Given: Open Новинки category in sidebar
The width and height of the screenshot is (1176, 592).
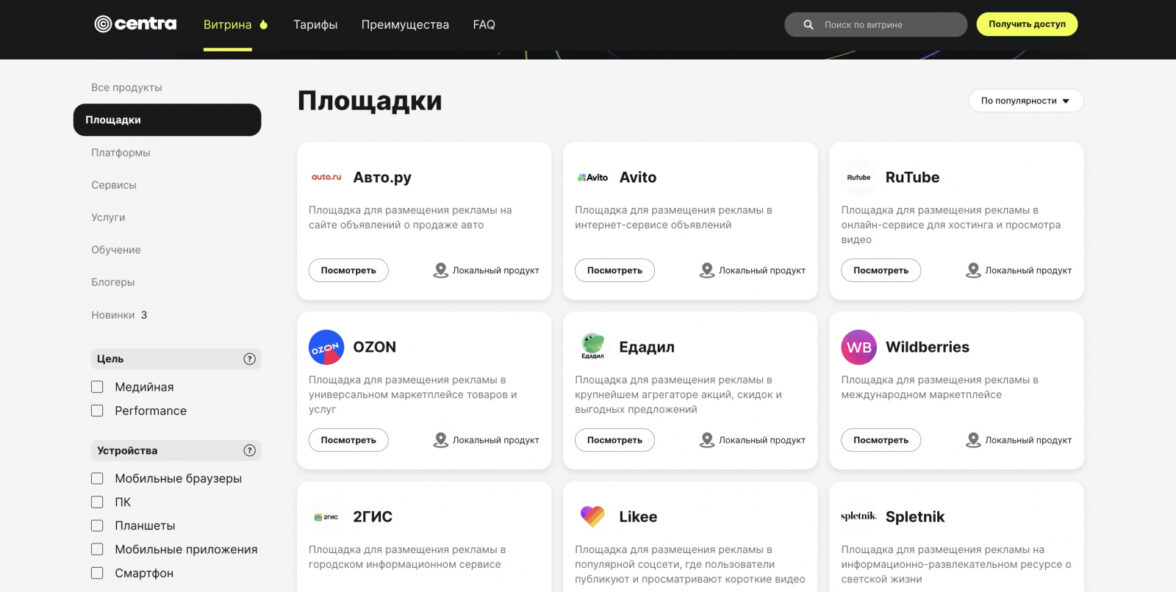Looking at the screenshot, I should click(113, 315).
